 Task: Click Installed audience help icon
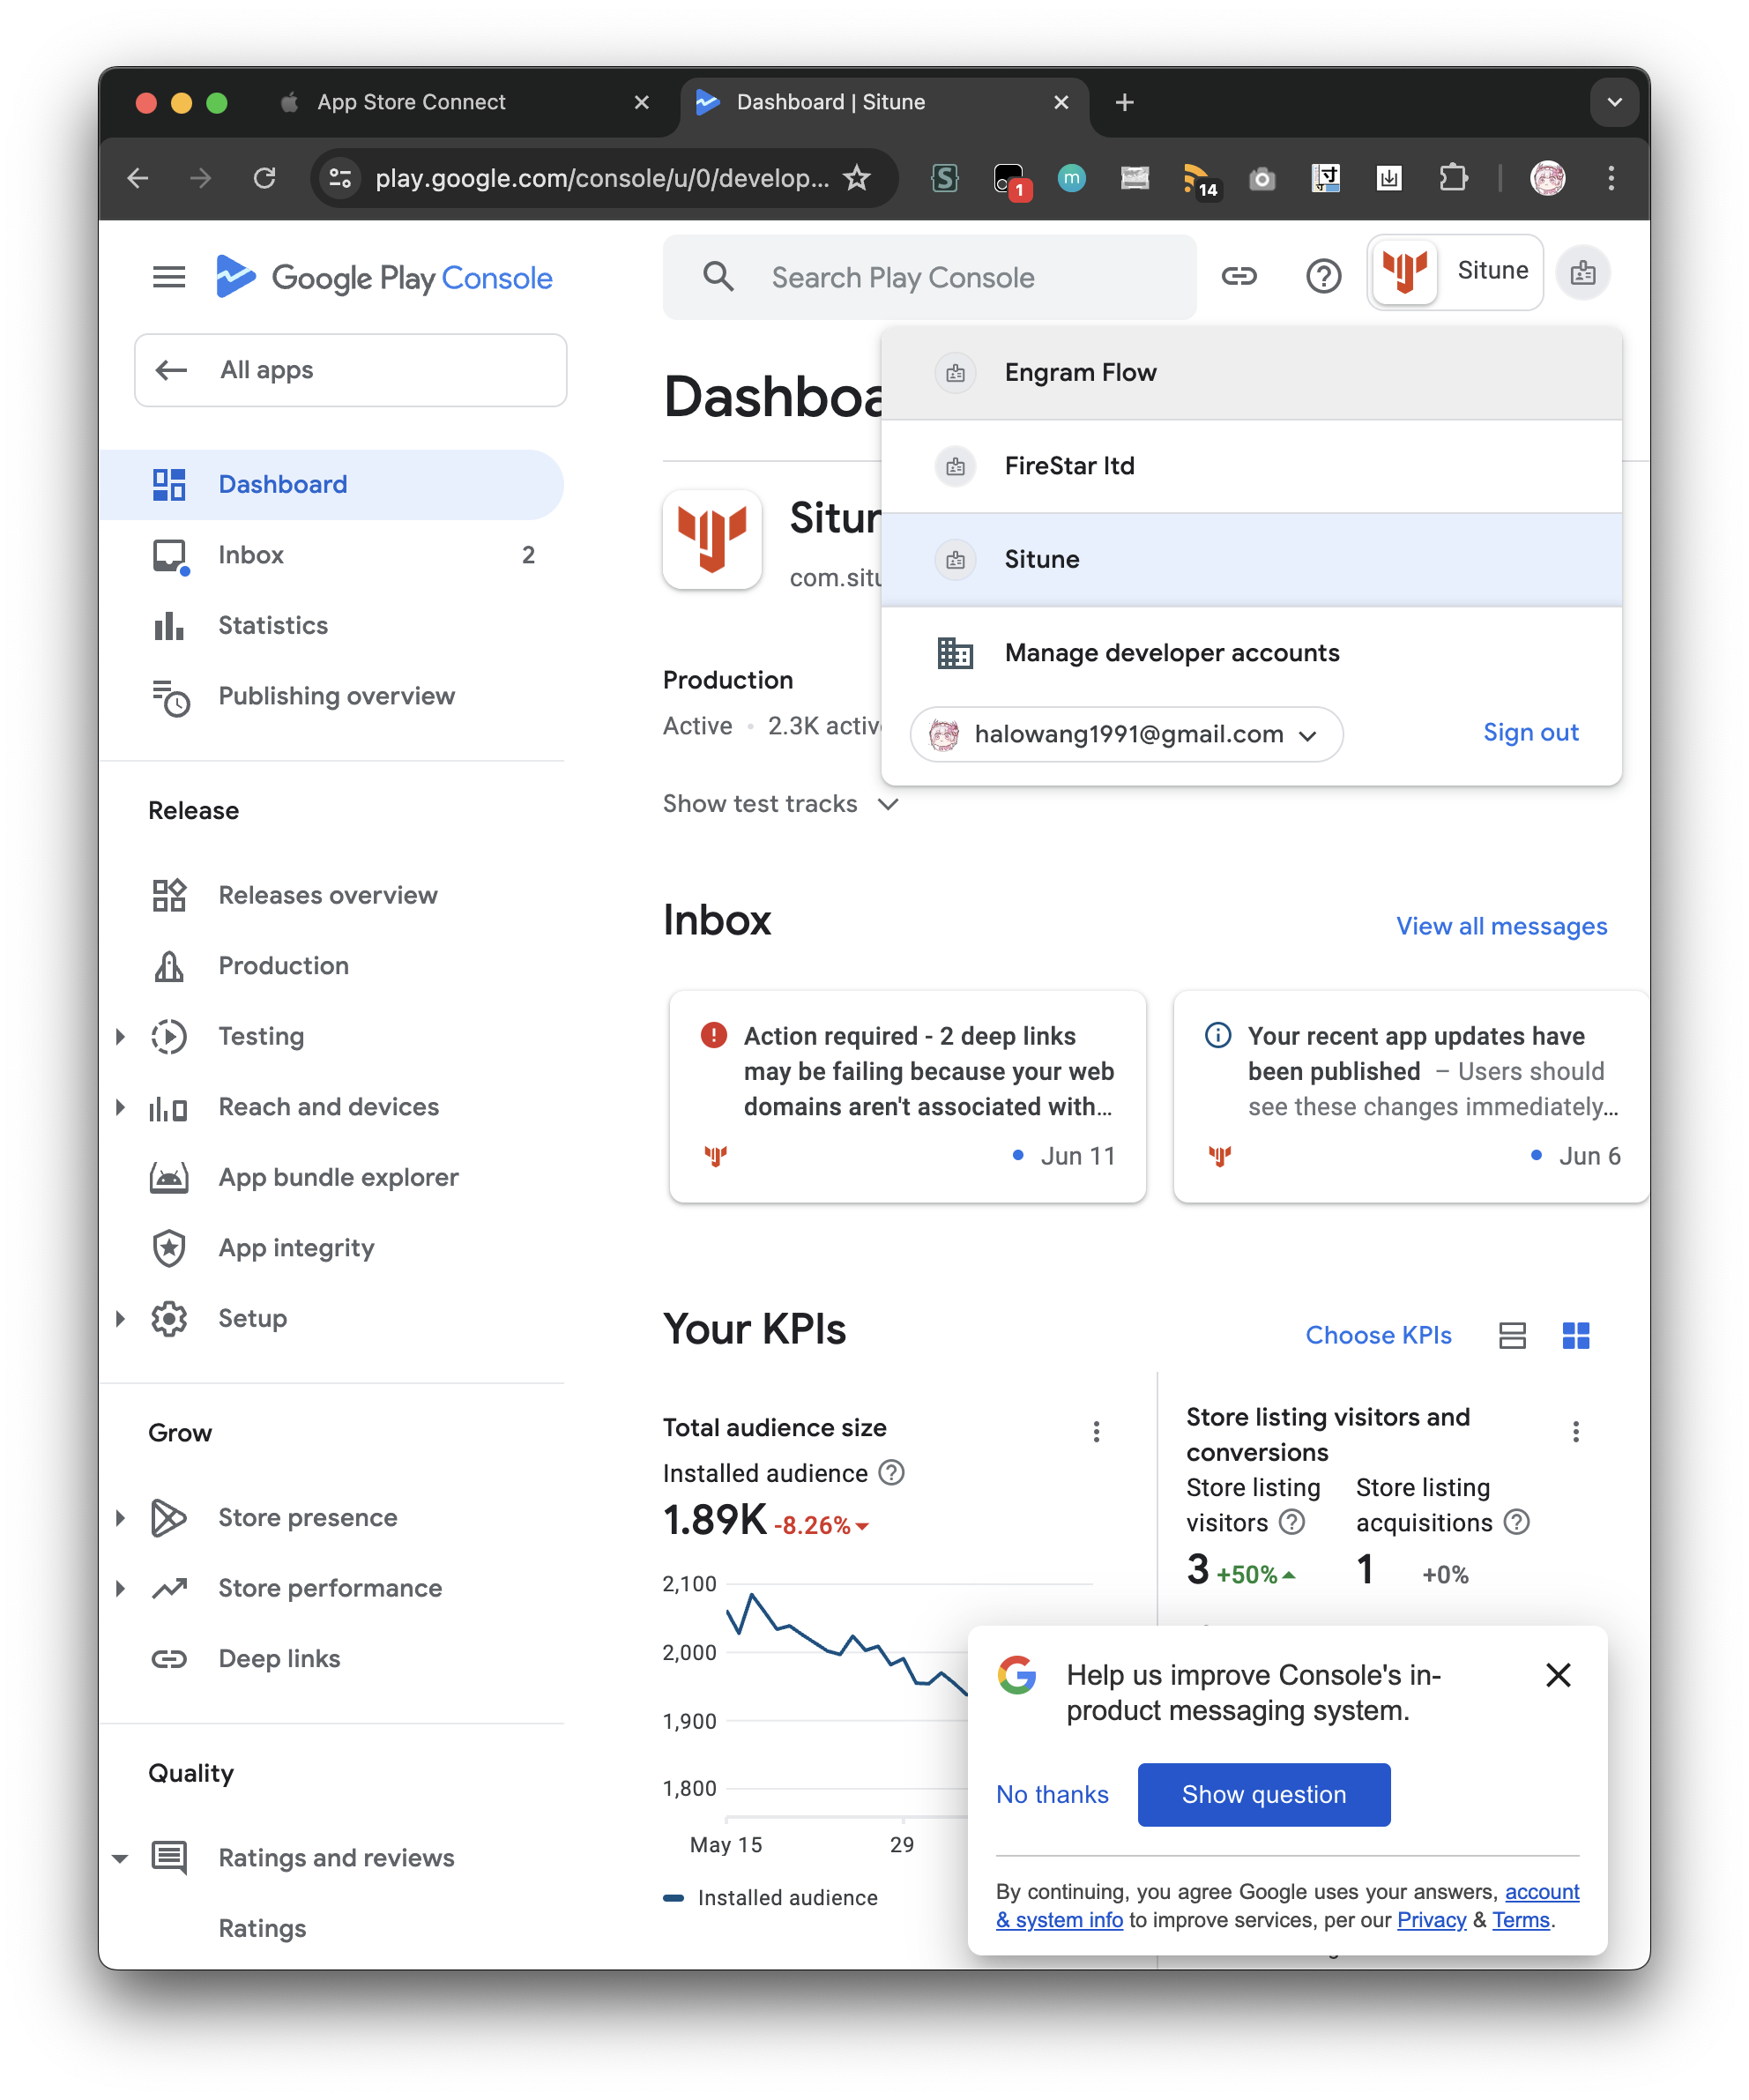(x=891, y=1472)
